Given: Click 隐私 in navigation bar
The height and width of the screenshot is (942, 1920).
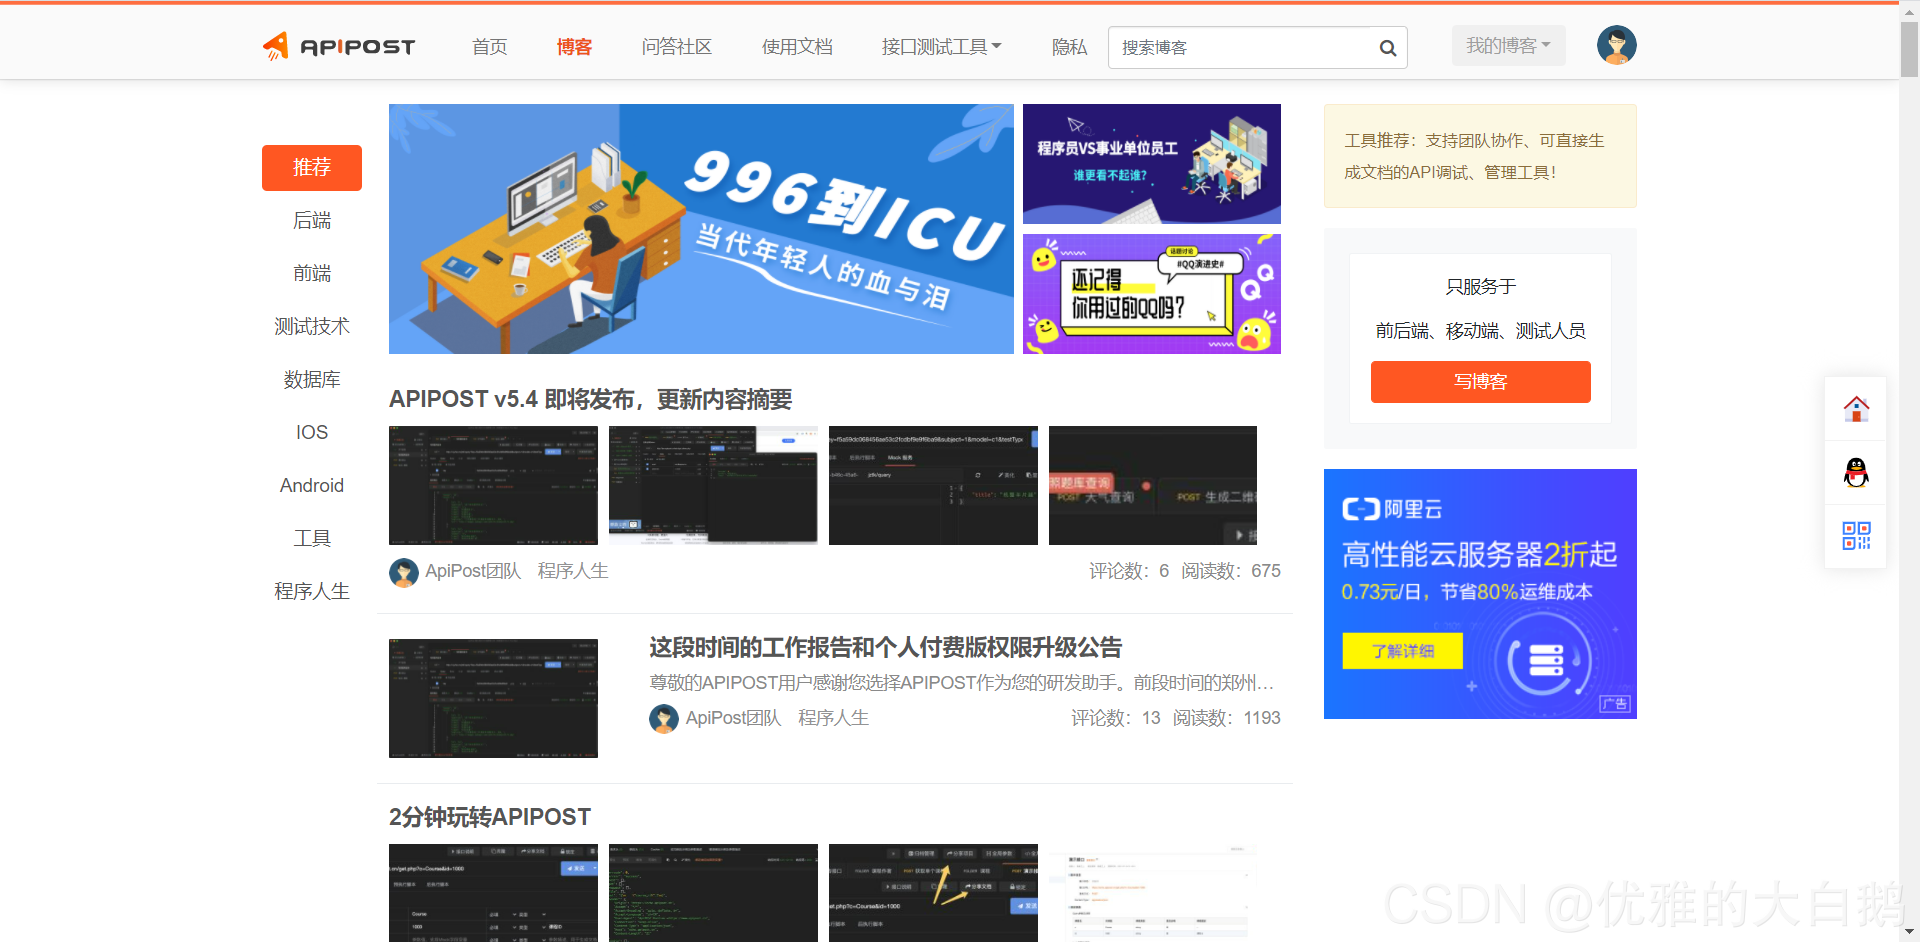Looking at the screenshot, I should point(1069,47).
